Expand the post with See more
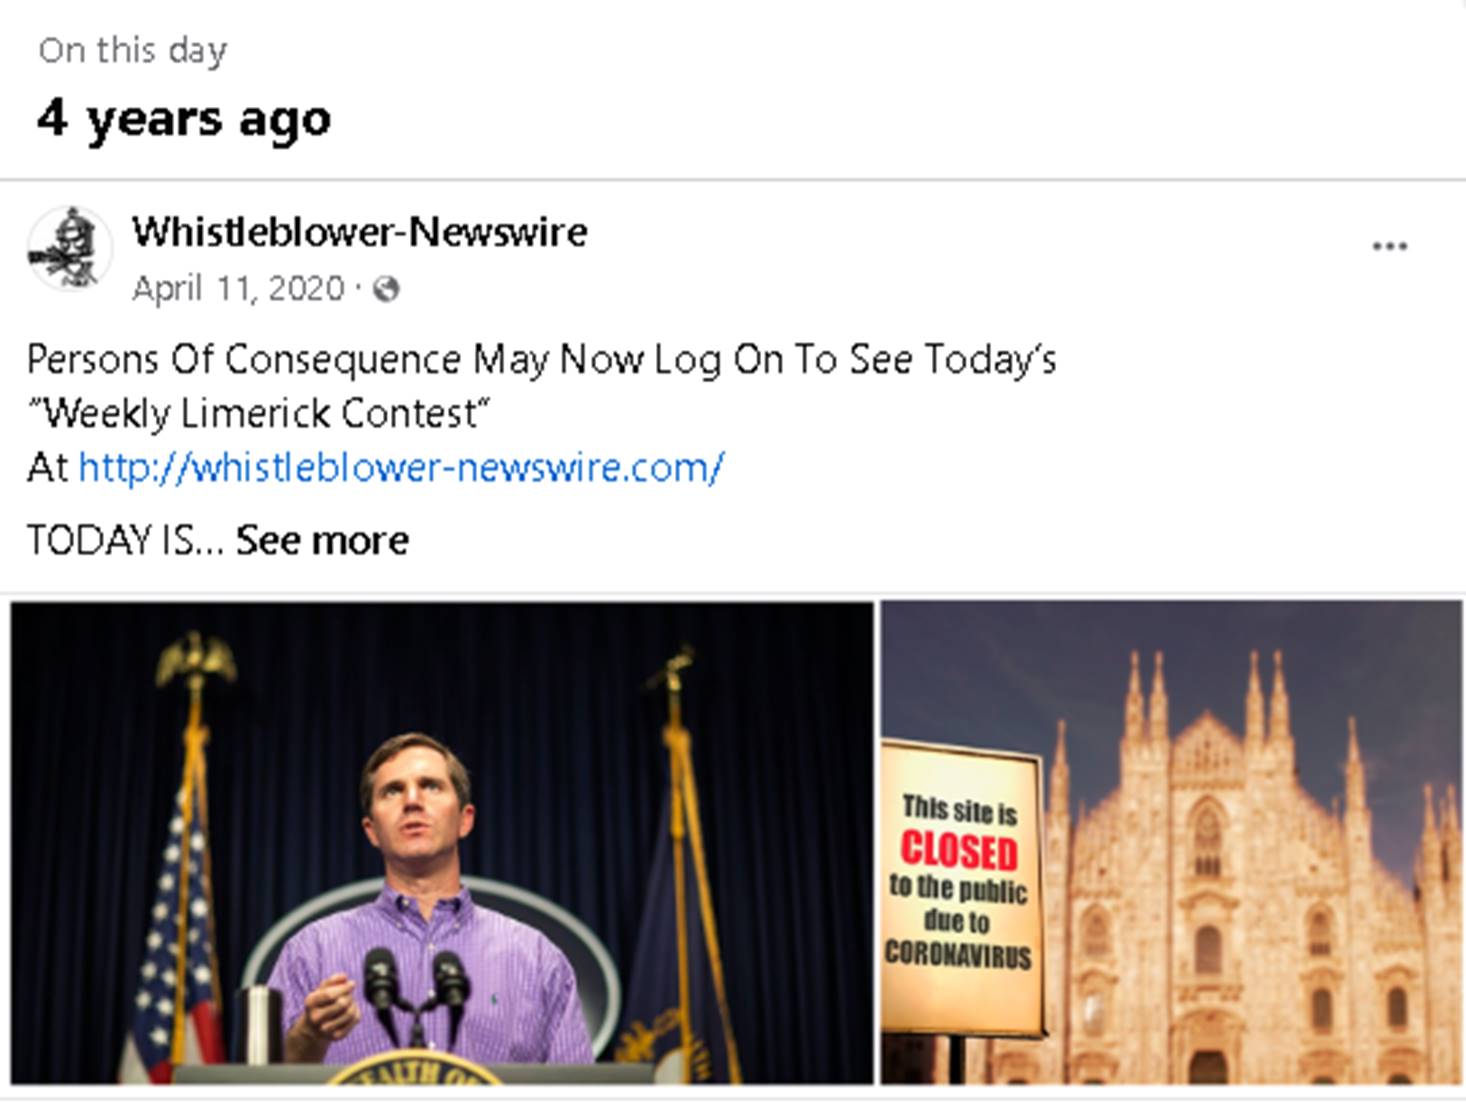The image size is (1466, 1103). click(x=322, y=541)
